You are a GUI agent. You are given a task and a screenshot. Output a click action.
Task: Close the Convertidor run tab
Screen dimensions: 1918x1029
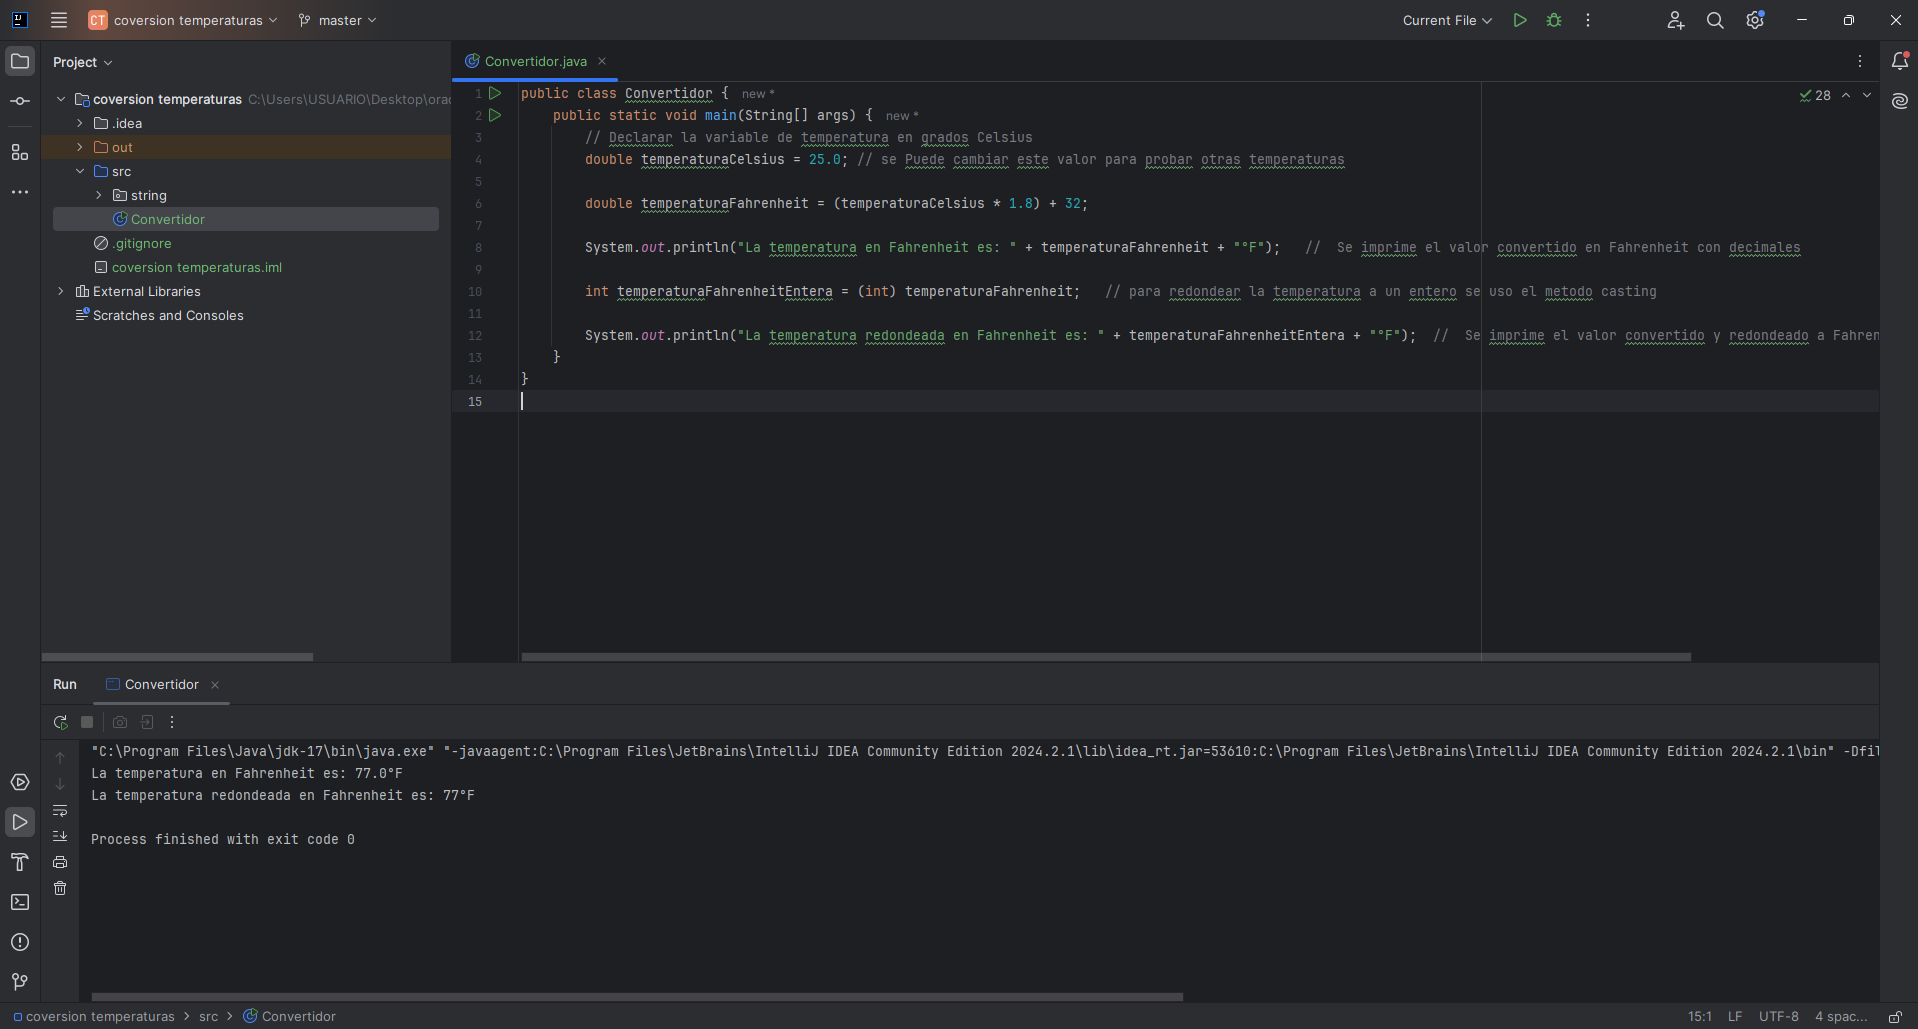click(x=215, y=685)
